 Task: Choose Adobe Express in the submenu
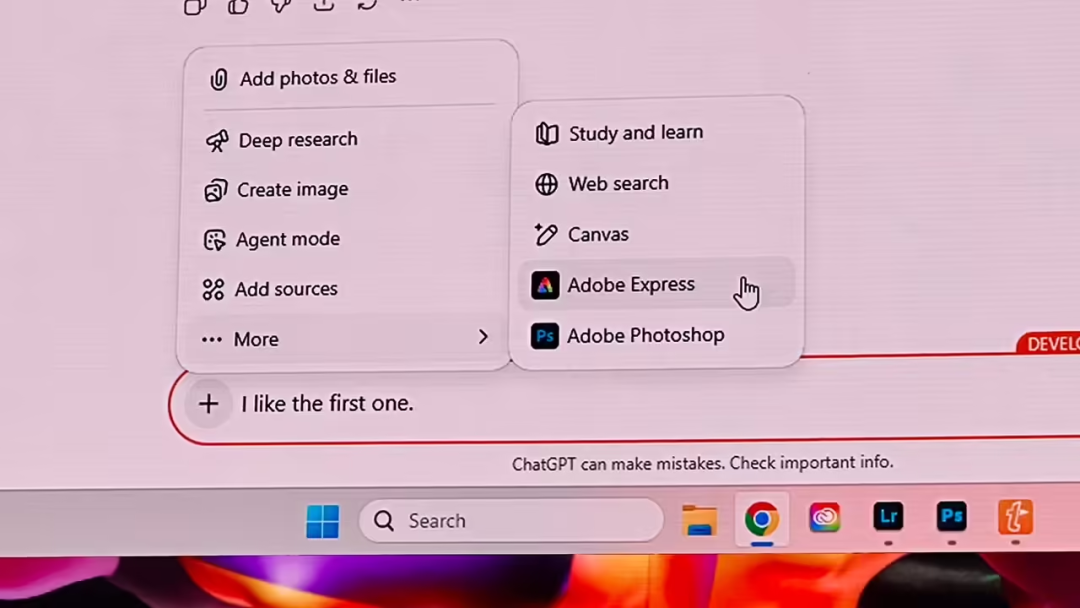pyautogui.click(x=656, y=284)
